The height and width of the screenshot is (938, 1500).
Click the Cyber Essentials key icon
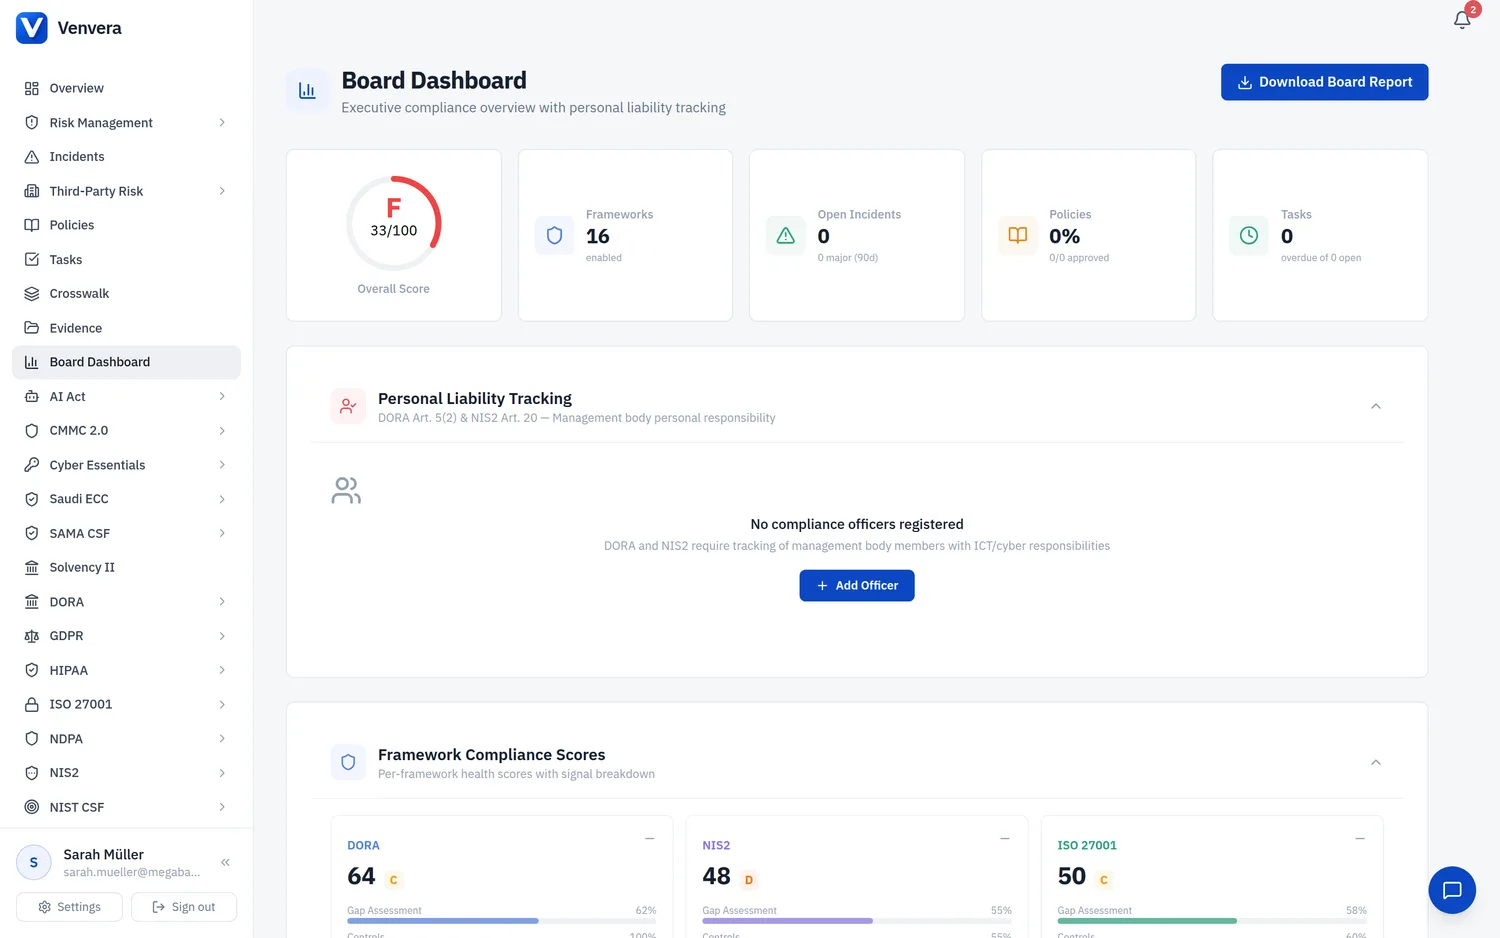(x=32, y=465)
